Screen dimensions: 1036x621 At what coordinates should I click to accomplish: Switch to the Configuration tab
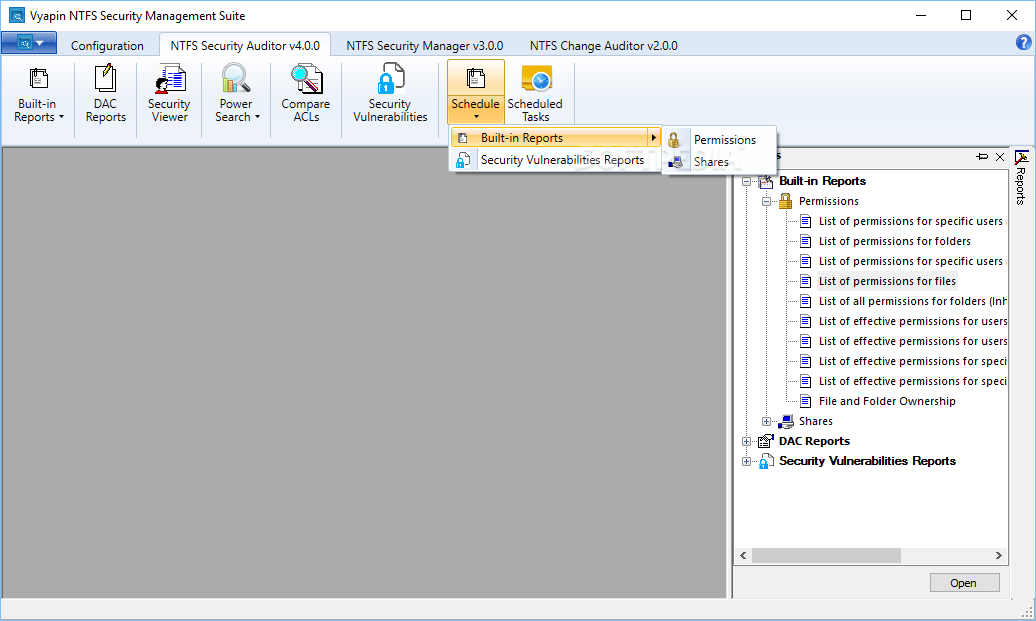[107, 46]
